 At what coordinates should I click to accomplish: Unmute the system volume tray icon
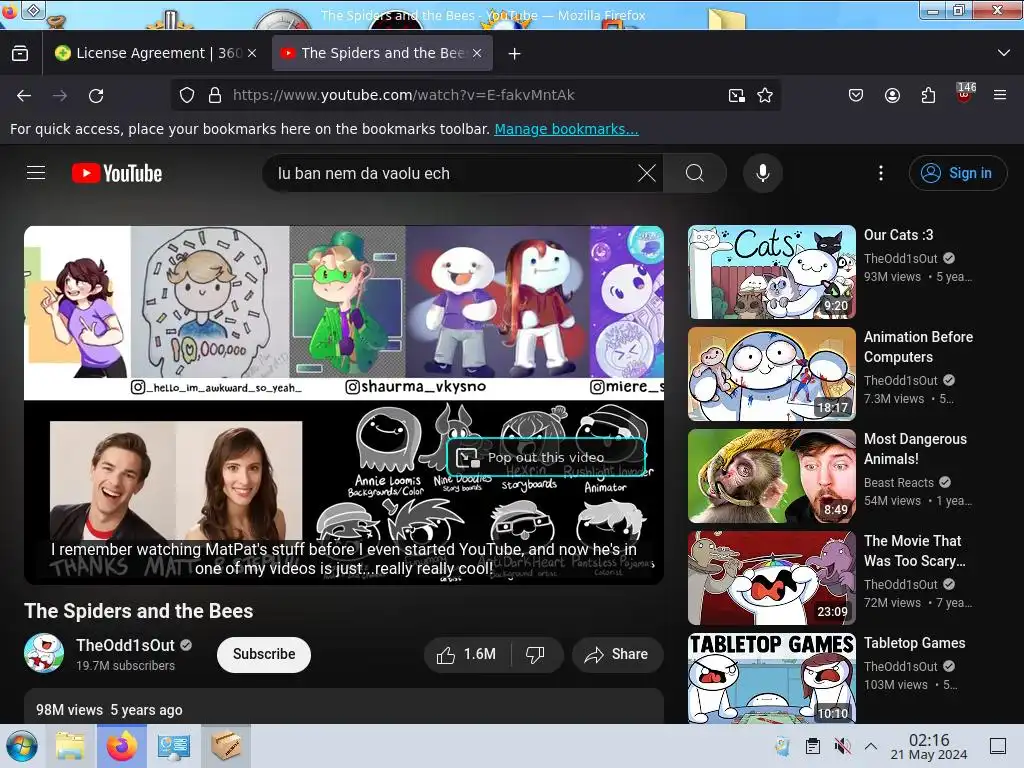[842, 746]
